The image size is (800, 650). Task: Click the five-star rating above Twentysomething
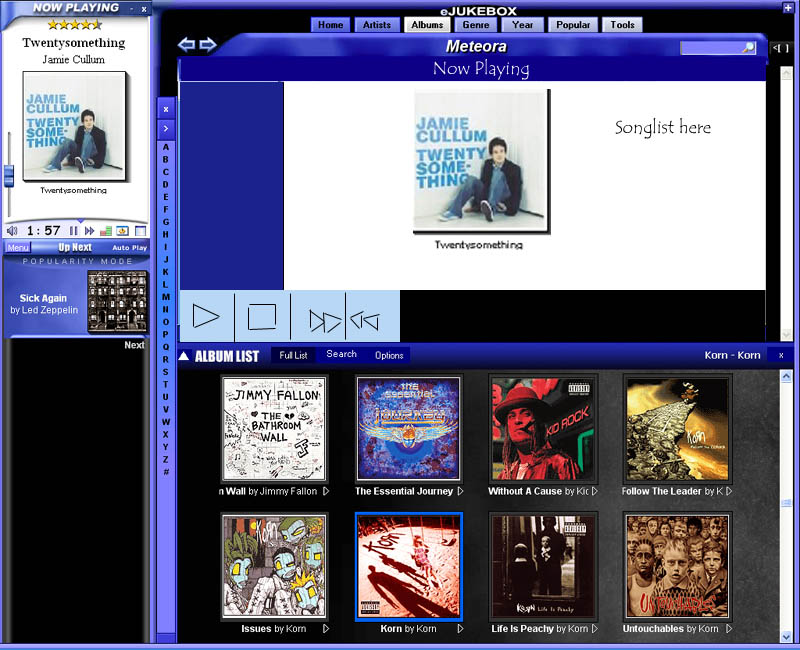click(x=74, y=24)
